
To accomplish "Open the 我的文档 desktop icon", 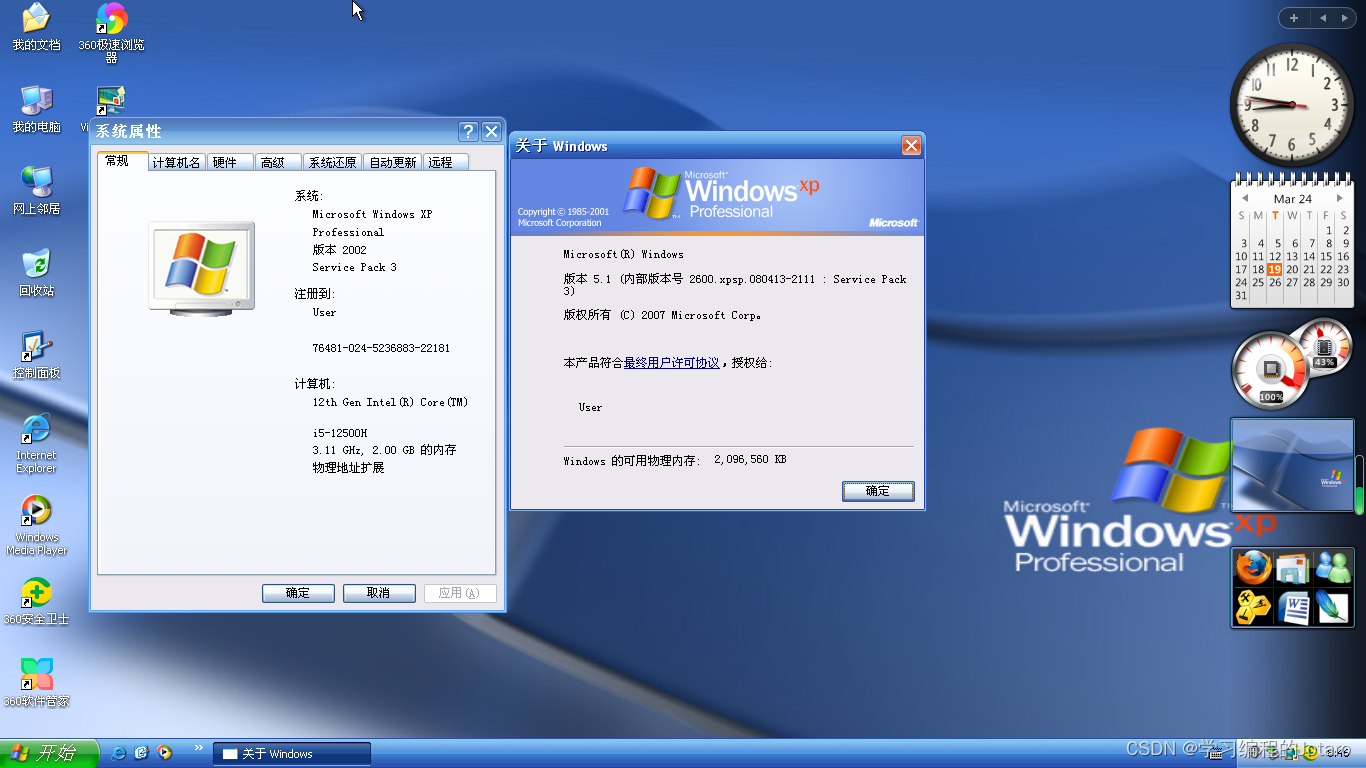I will pyautogui.click(x=36, y=27).
